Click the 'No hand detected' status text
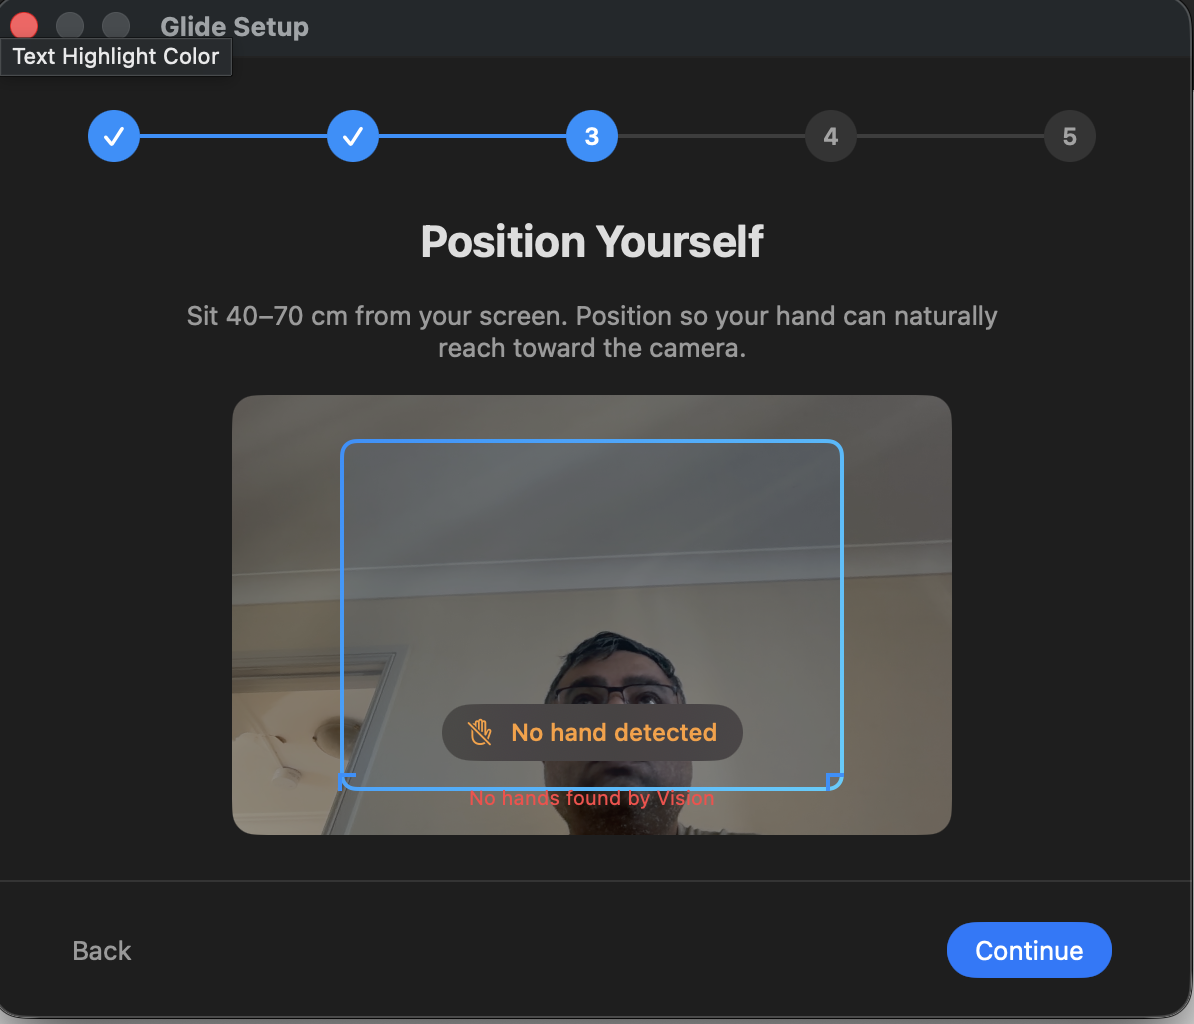The height and width of the screenshot is (1024, 1194). (x=614, y=732)
